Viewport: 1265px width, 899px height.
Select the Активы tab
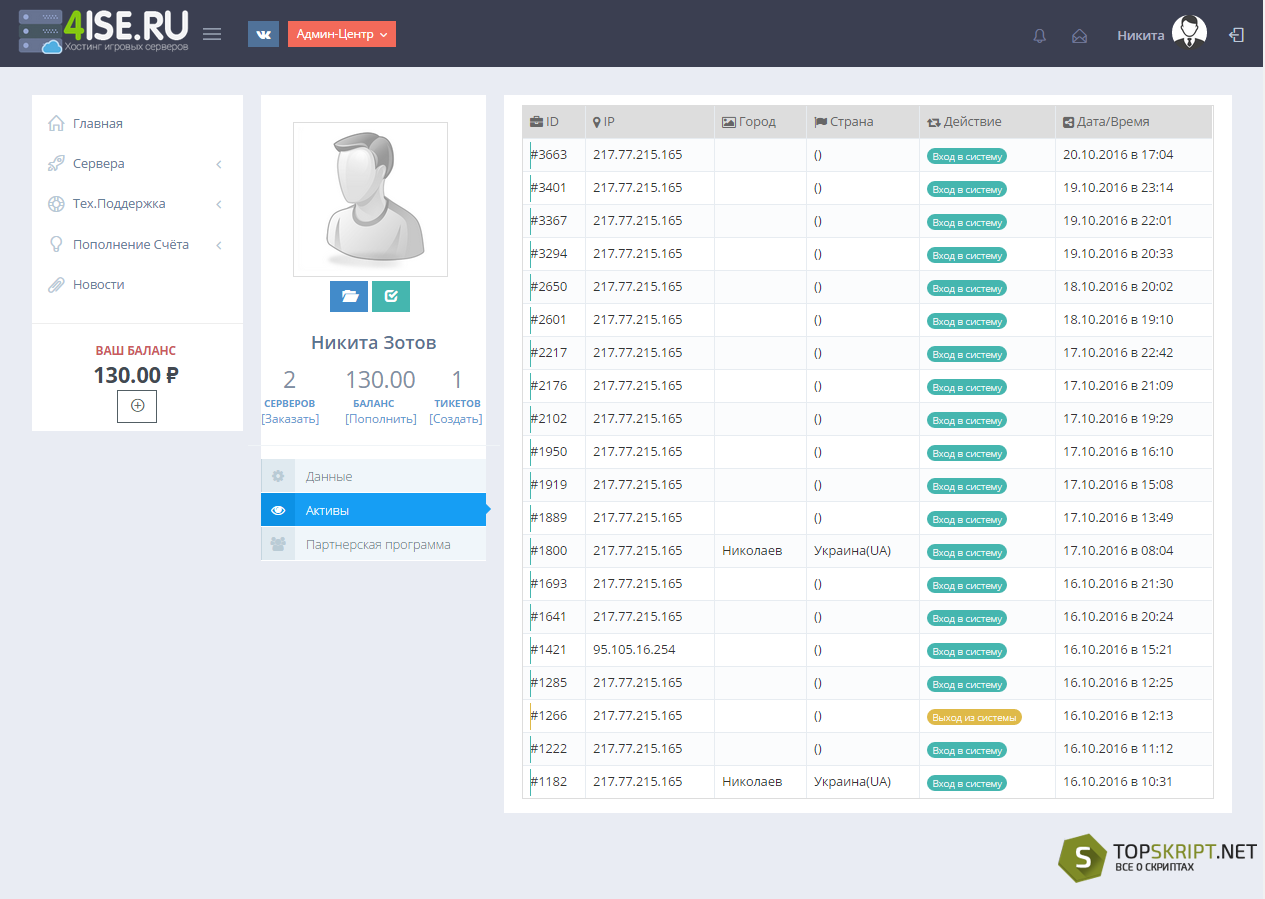coord(373,510)
